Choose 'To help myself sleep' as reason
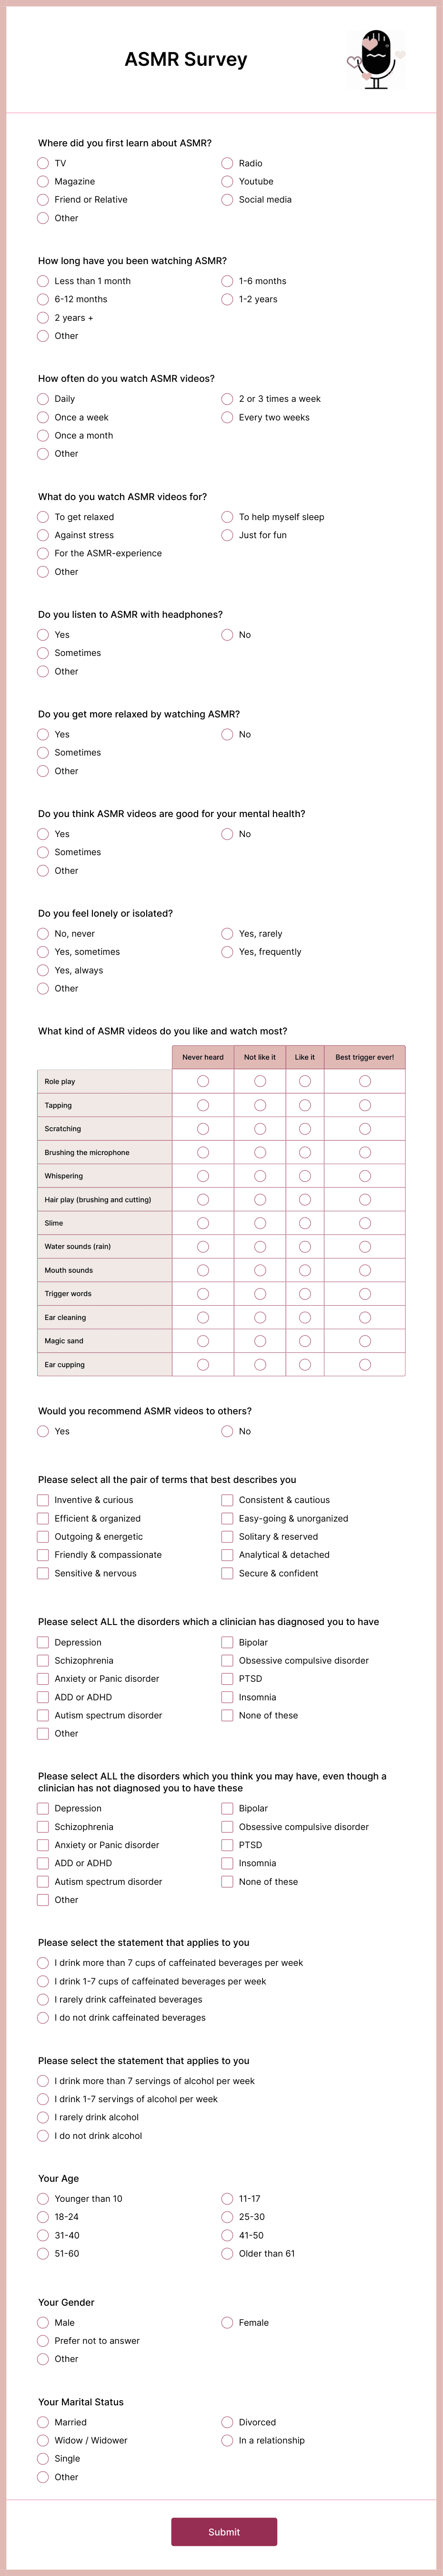 tap(227, 517)
